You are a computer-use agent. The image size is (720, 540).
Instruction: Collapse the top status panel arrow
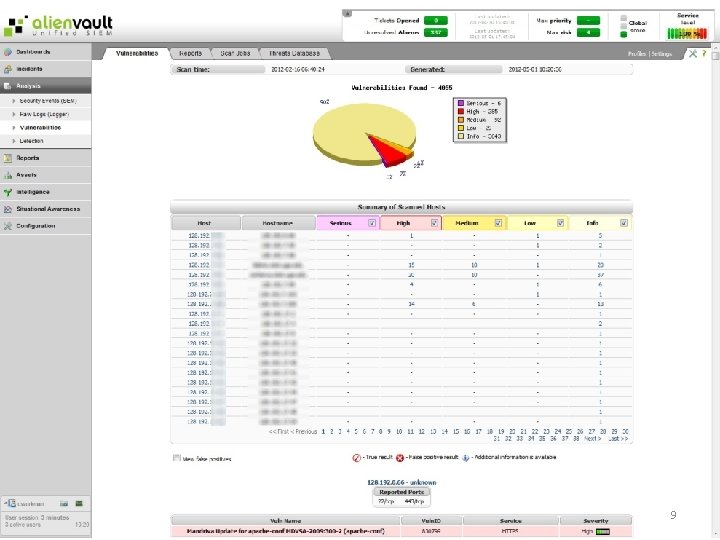pyautogui.click(x=348, y=14)
